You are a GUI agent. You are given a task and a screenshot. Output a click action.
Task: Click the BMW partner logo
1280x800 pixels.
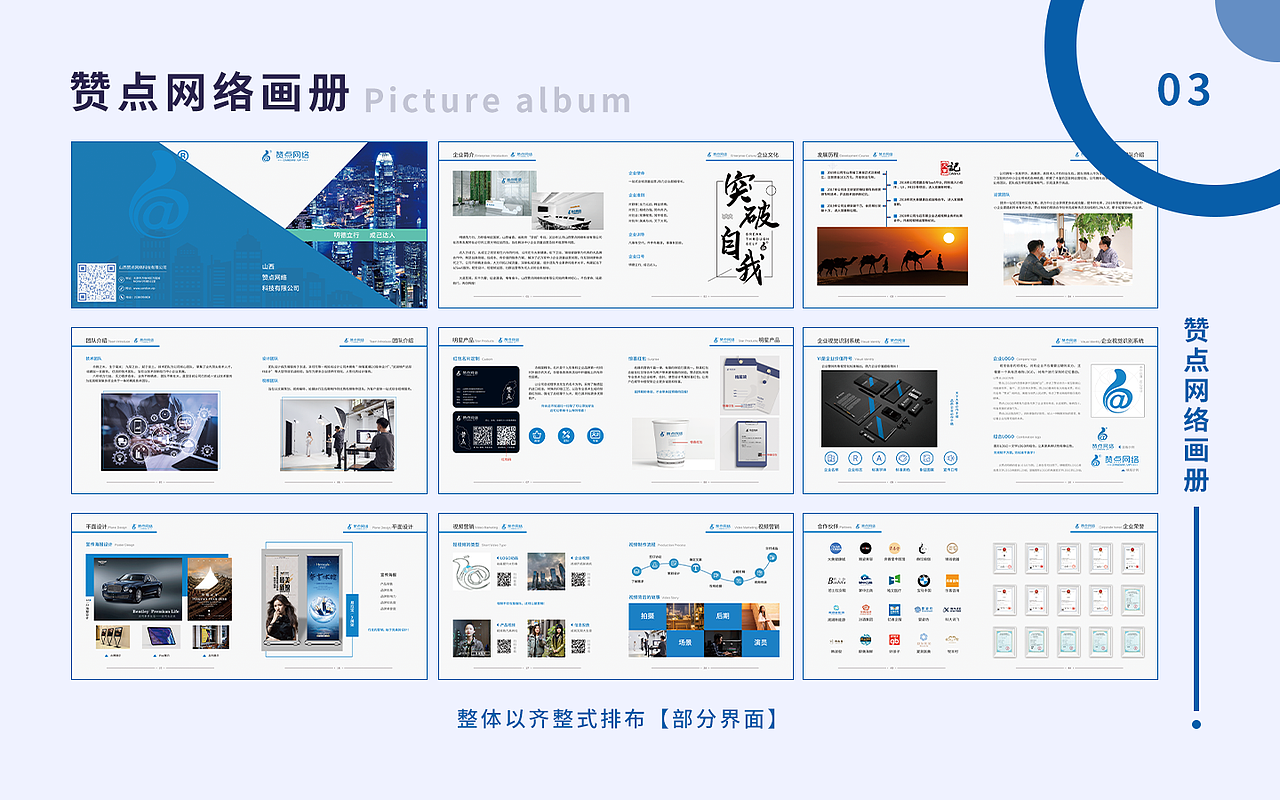point(923,579)
